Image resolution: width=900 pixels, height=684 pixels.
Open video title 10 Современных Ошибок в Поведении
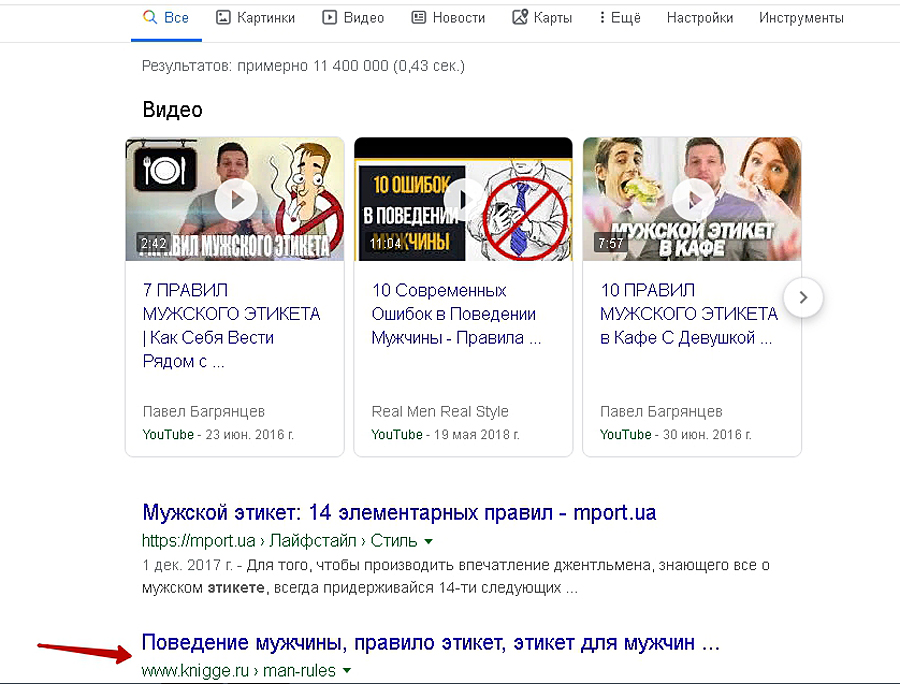(456, 314)
